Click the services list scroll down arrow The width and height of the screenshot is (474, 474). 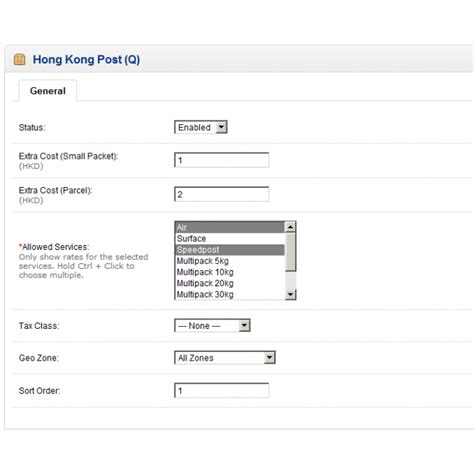290,294
